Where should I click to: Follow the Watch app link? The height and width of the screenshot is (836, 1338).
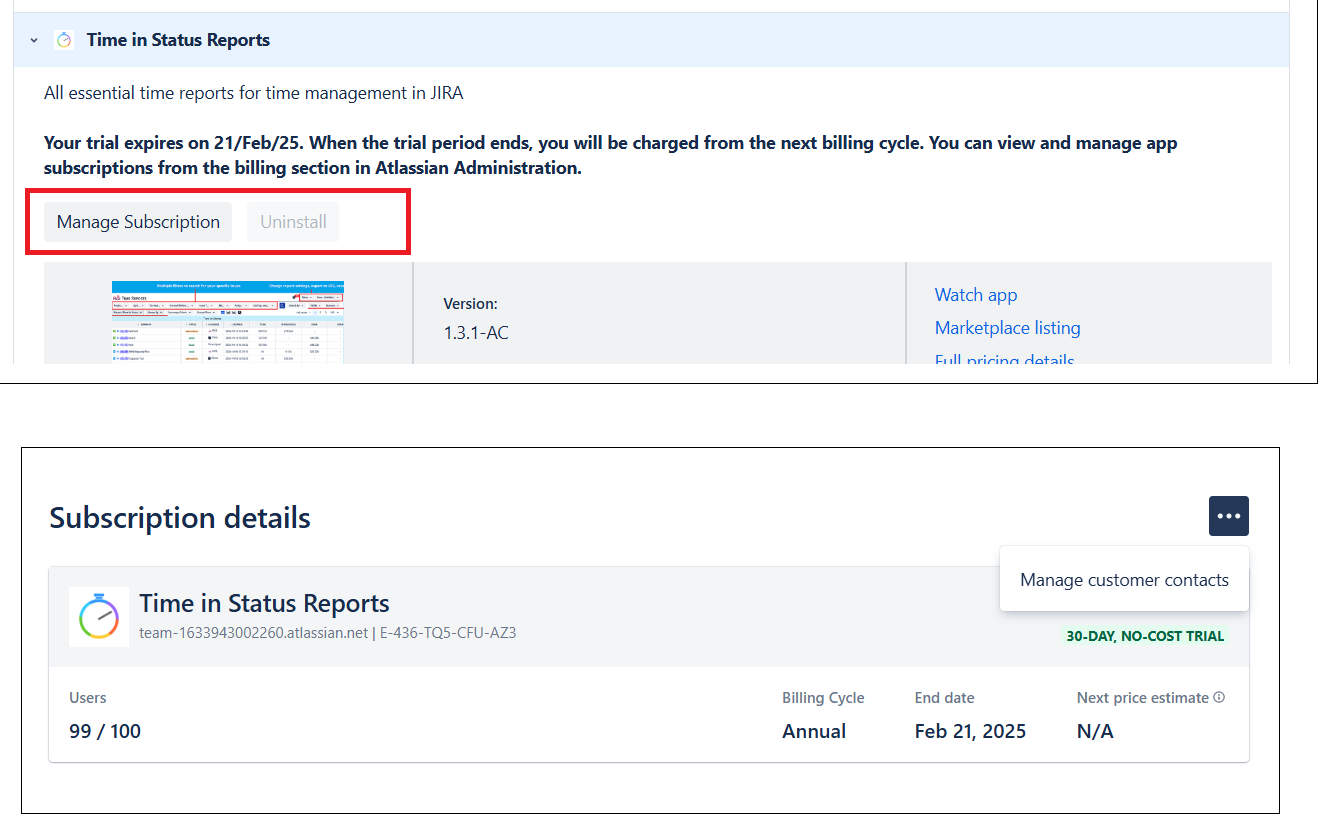(x=976, y=295)
